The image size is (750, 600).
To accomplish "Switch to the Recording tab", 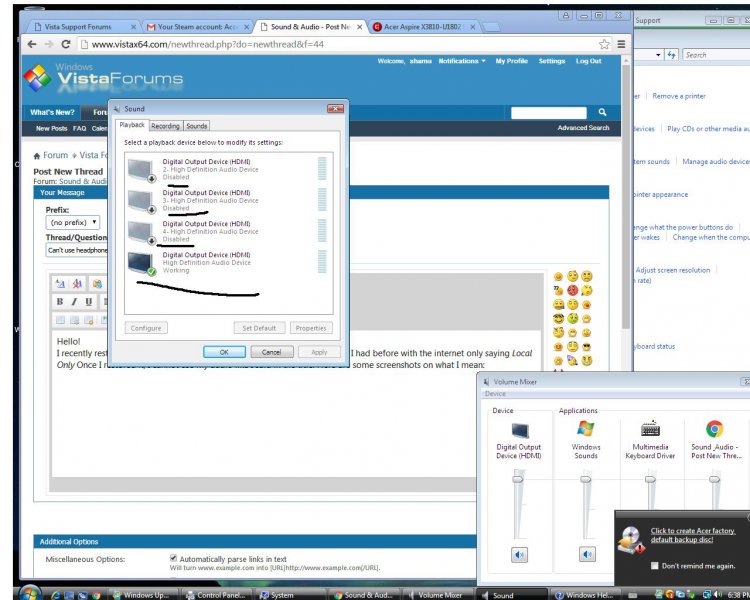I will [165, 126].
